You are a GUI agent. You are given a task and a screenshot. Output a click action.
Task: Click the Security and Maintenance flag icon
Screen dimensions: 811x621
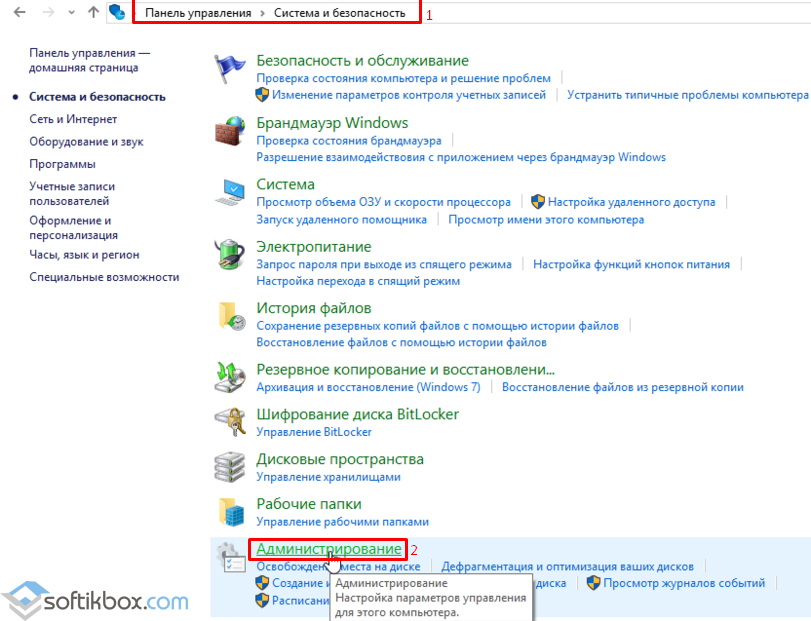pyautogui.click(x=230, y=71)
